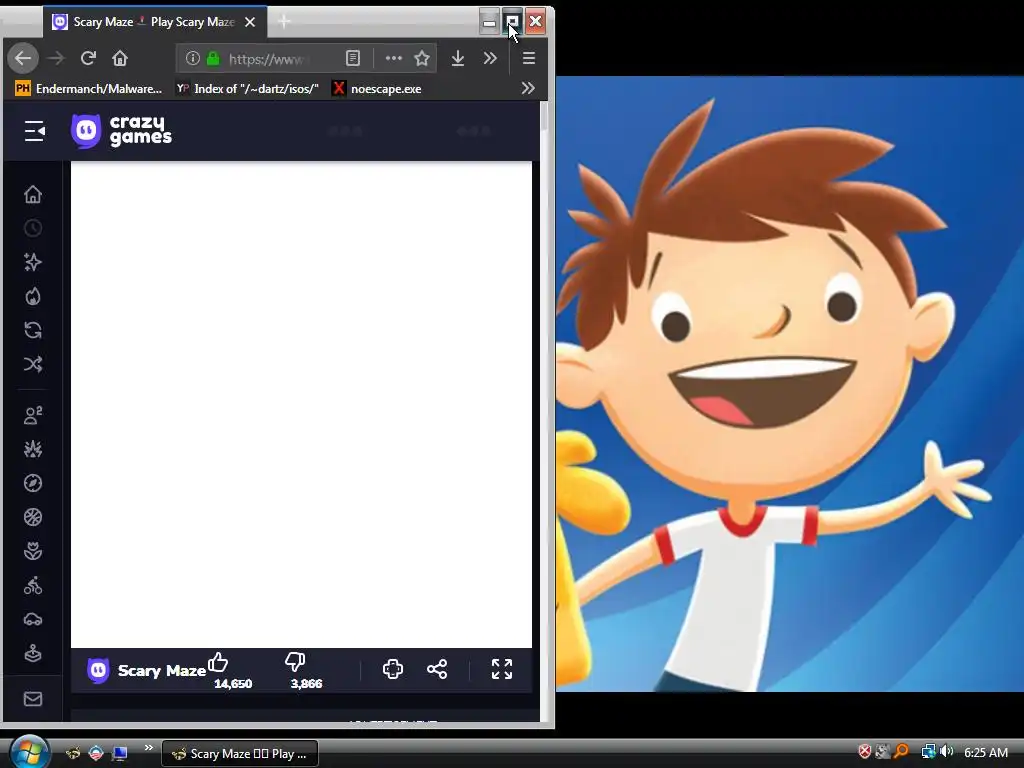Viewport: 1024px width, 768px height.
Task: Show more bookmarks with the chevron
Action: pyautogui.click(x=528, y=89)
